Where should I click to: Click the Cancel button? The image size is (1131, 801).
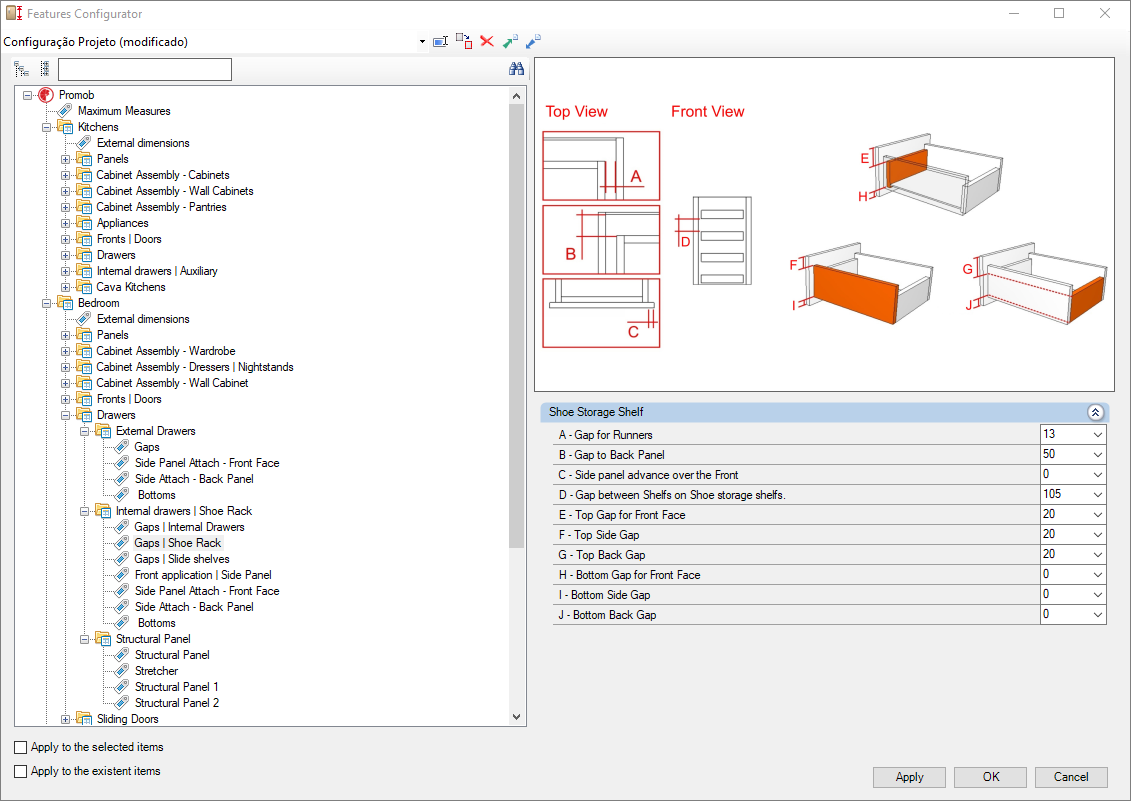(x=1070, y=776)
